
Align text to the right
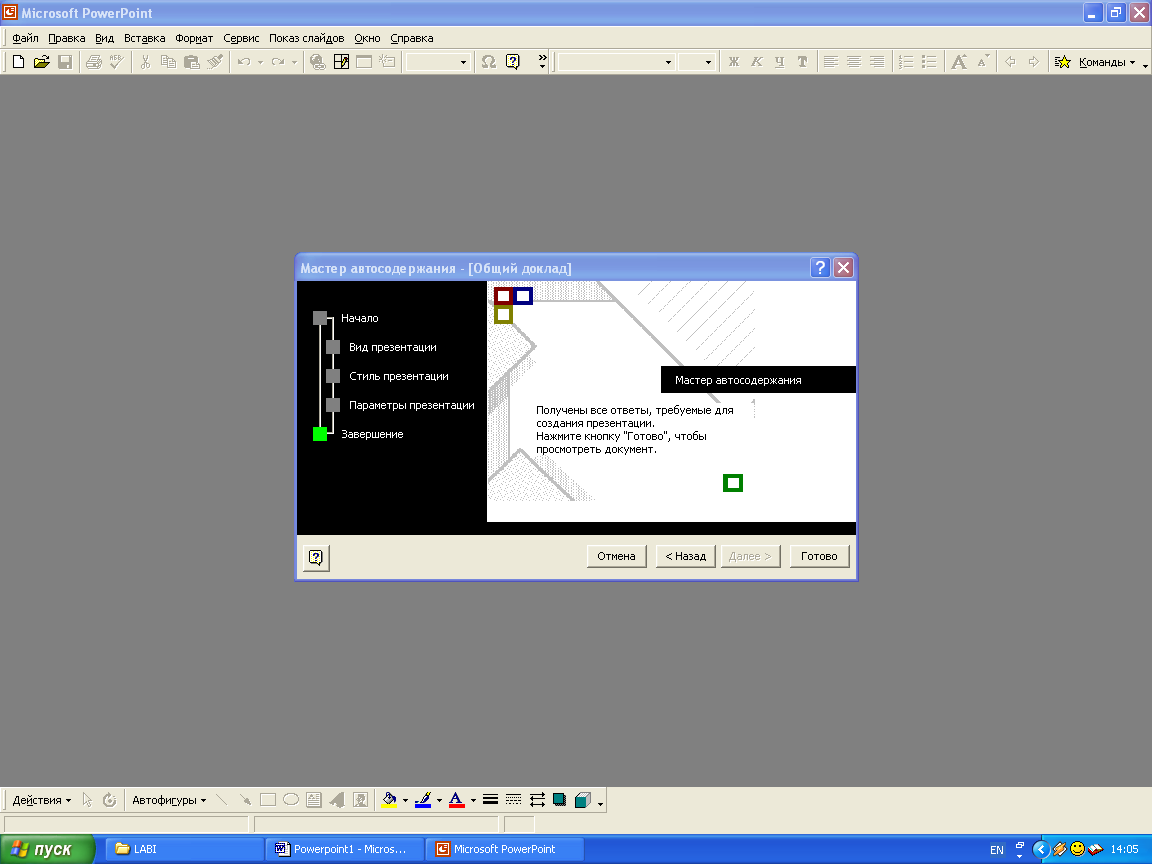[x=877, y=62]
